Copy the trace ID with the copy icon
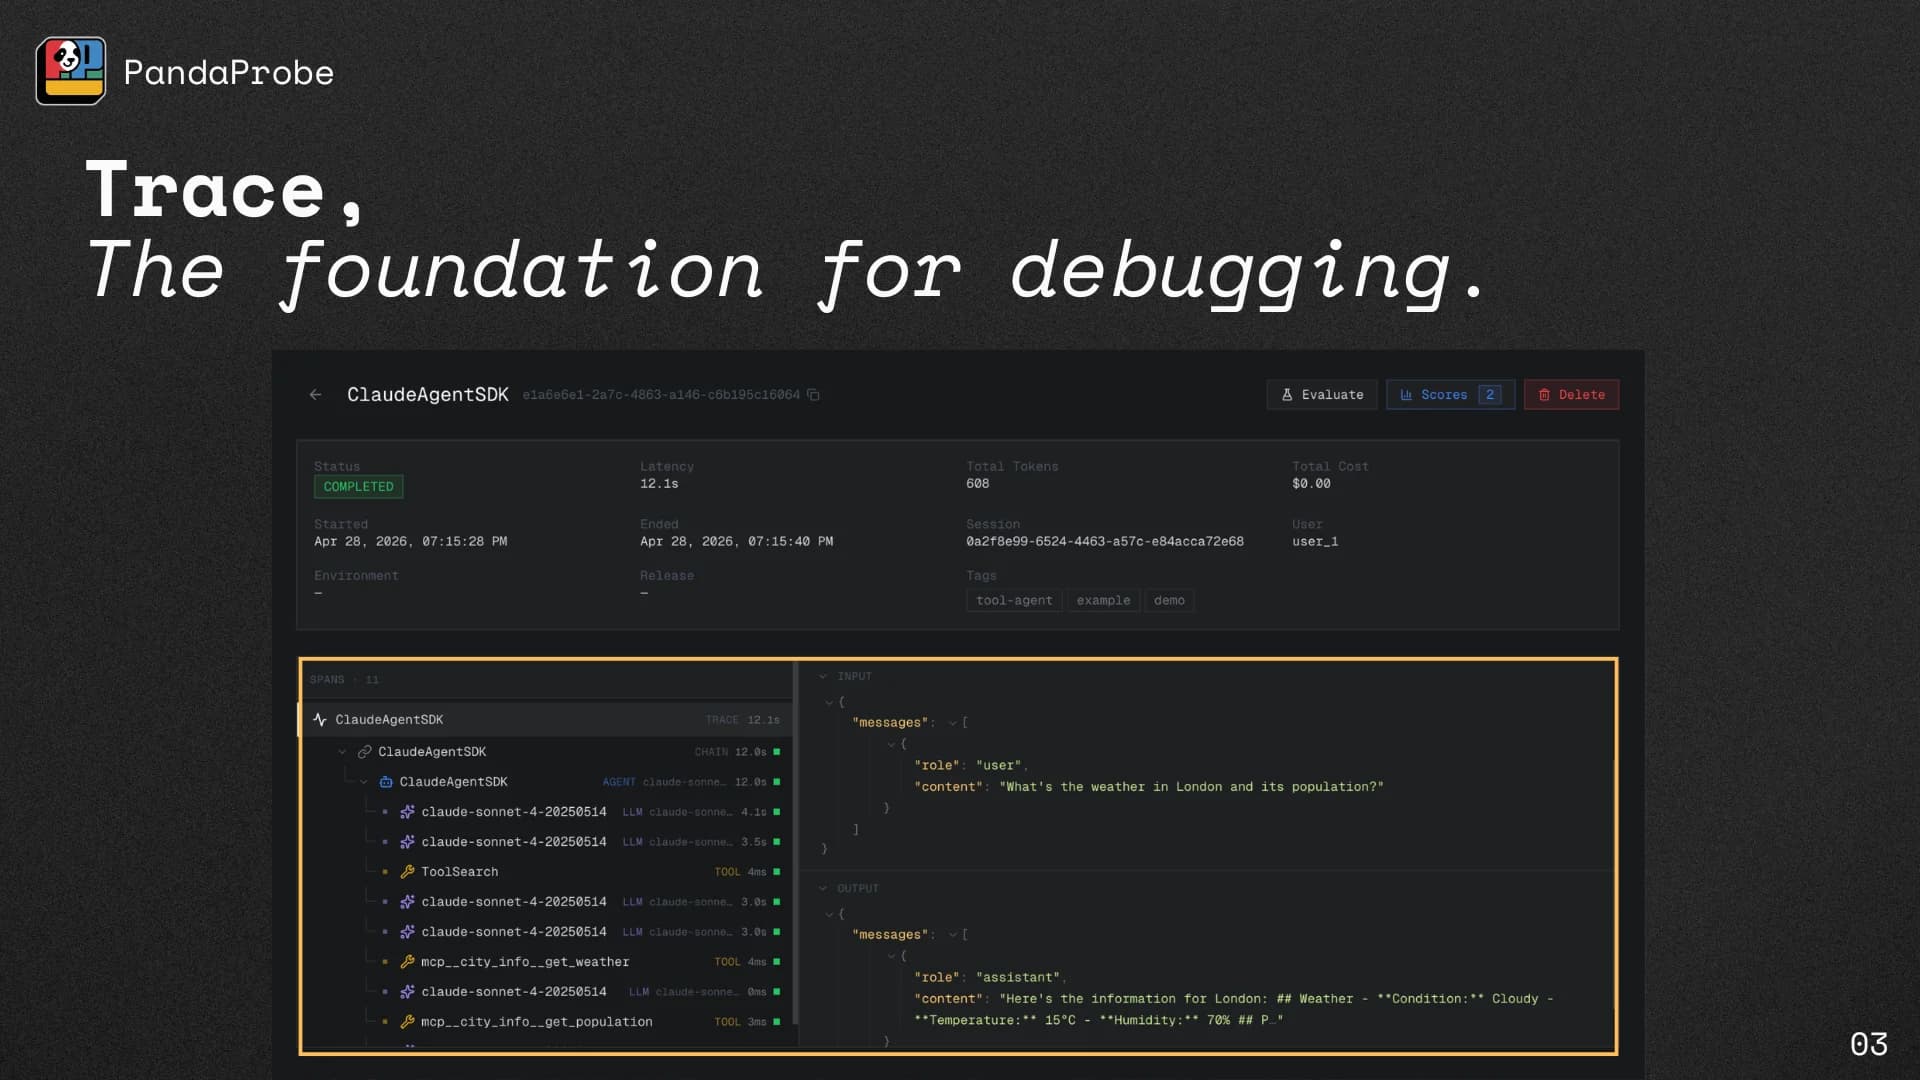 coord(813,395)
